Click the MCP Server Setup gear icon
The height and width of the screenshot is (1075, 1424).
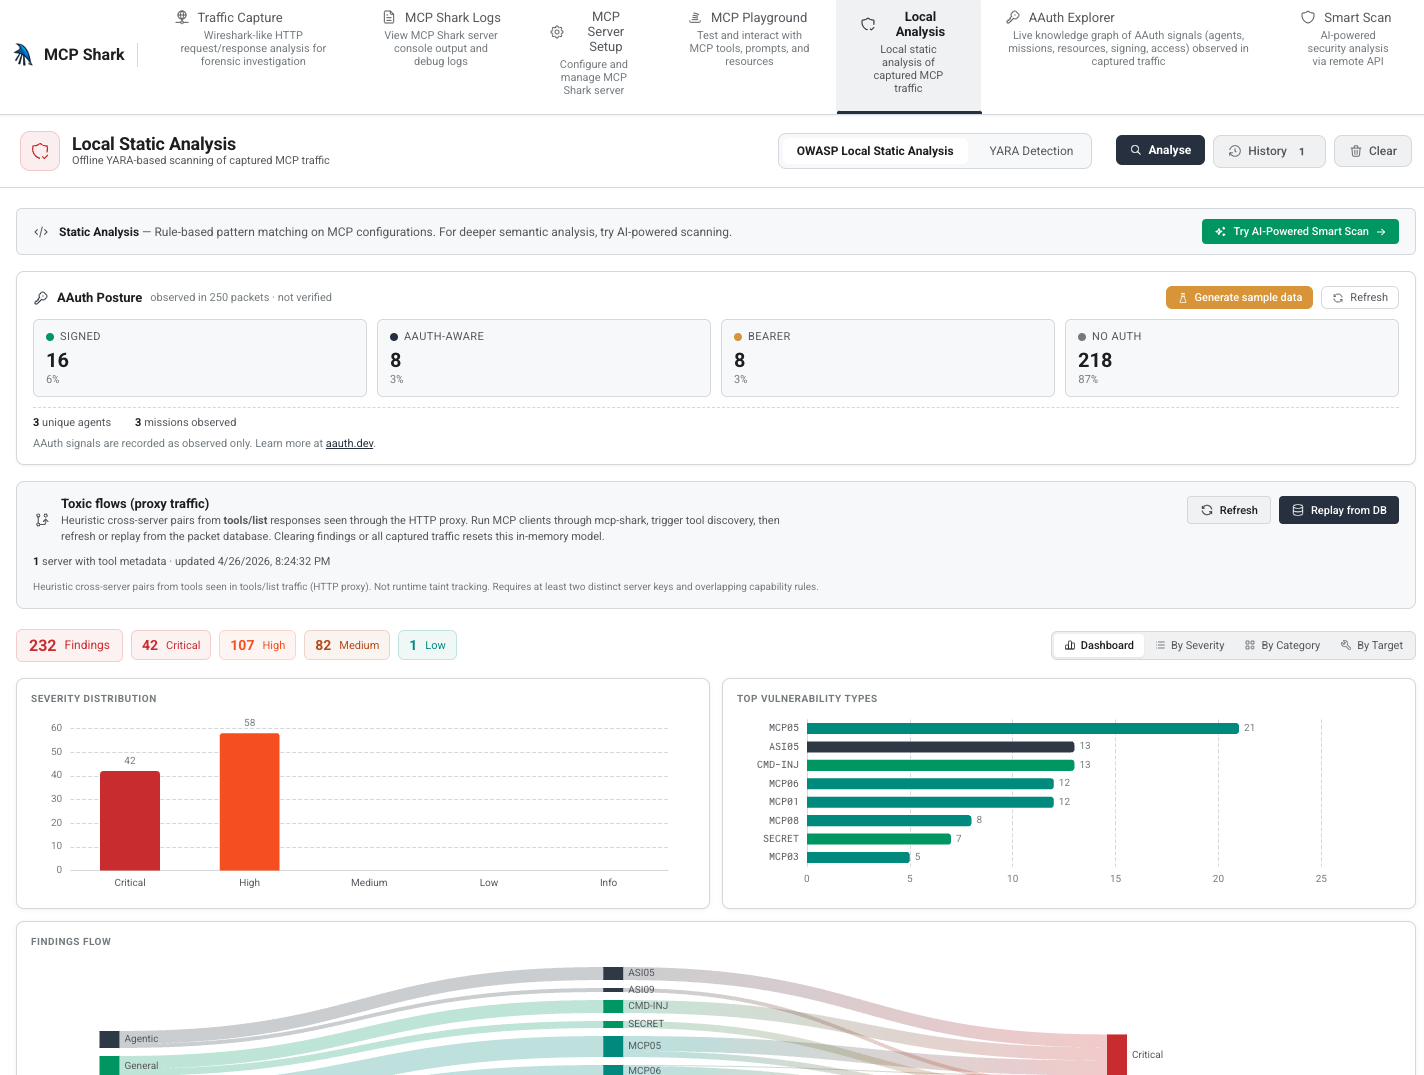pos(557,32)
